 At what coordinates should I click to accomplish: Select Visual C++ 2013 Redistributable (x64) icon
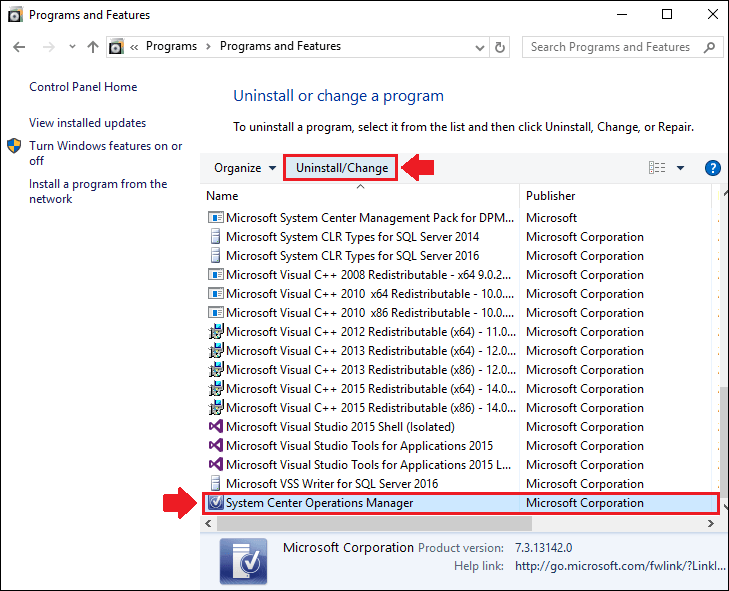(x=216, y=351)
